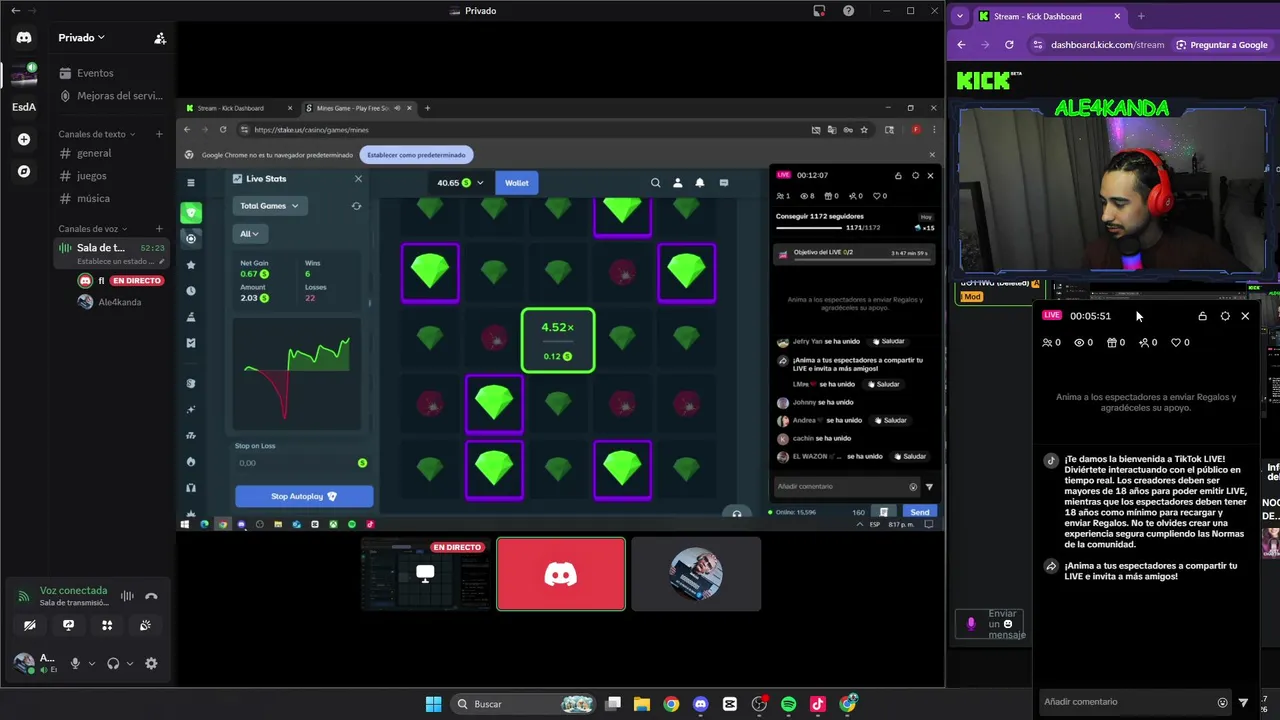Select the red Discord participant tile

pyautogui.click(x=561, y=574)
